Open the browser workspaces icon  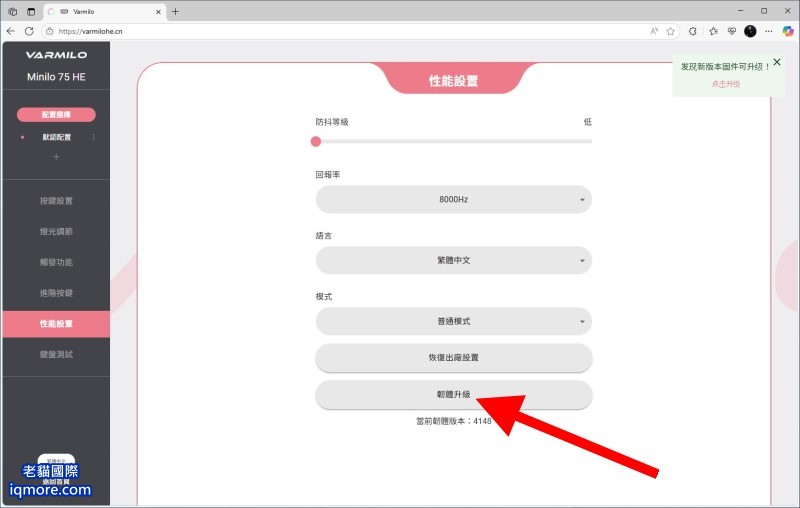[13, 11]
